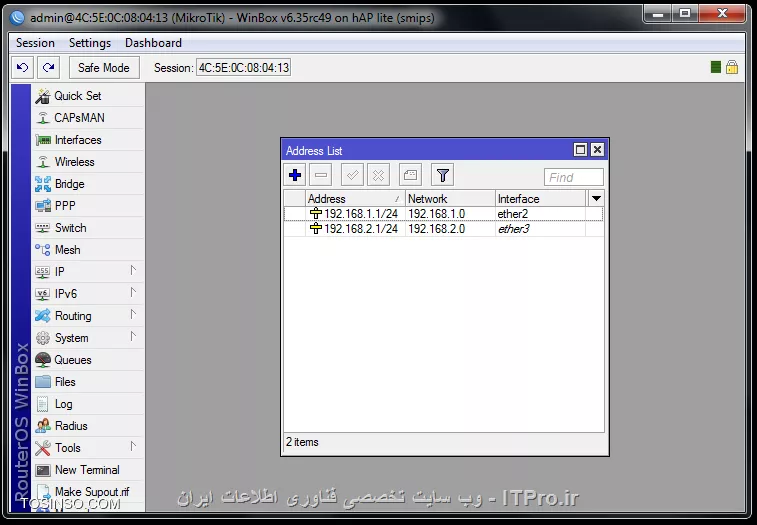Open the Dashboard menu

pyautogui.click(x=153, y=43)
